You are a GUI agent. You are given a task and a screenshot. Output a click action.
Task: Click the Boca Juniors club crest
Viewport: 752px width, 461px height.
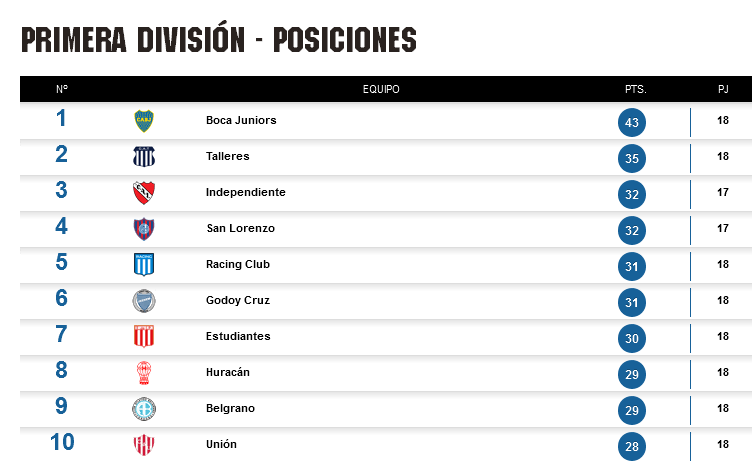(x=144, y=121)
